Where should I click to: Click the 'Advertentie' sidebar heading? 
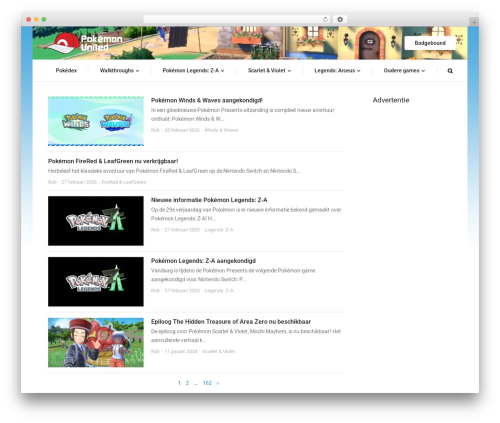pyautogui.click(x=391, y=100)
